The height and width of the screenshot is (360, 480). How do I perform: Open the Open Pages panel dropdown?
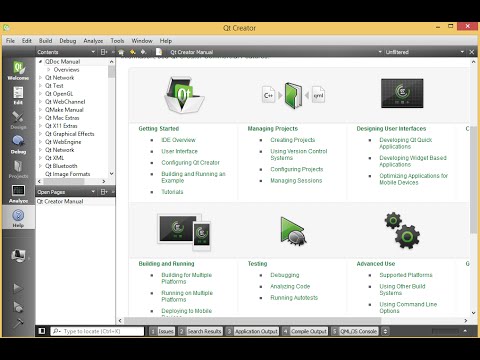tap(93, 192)
